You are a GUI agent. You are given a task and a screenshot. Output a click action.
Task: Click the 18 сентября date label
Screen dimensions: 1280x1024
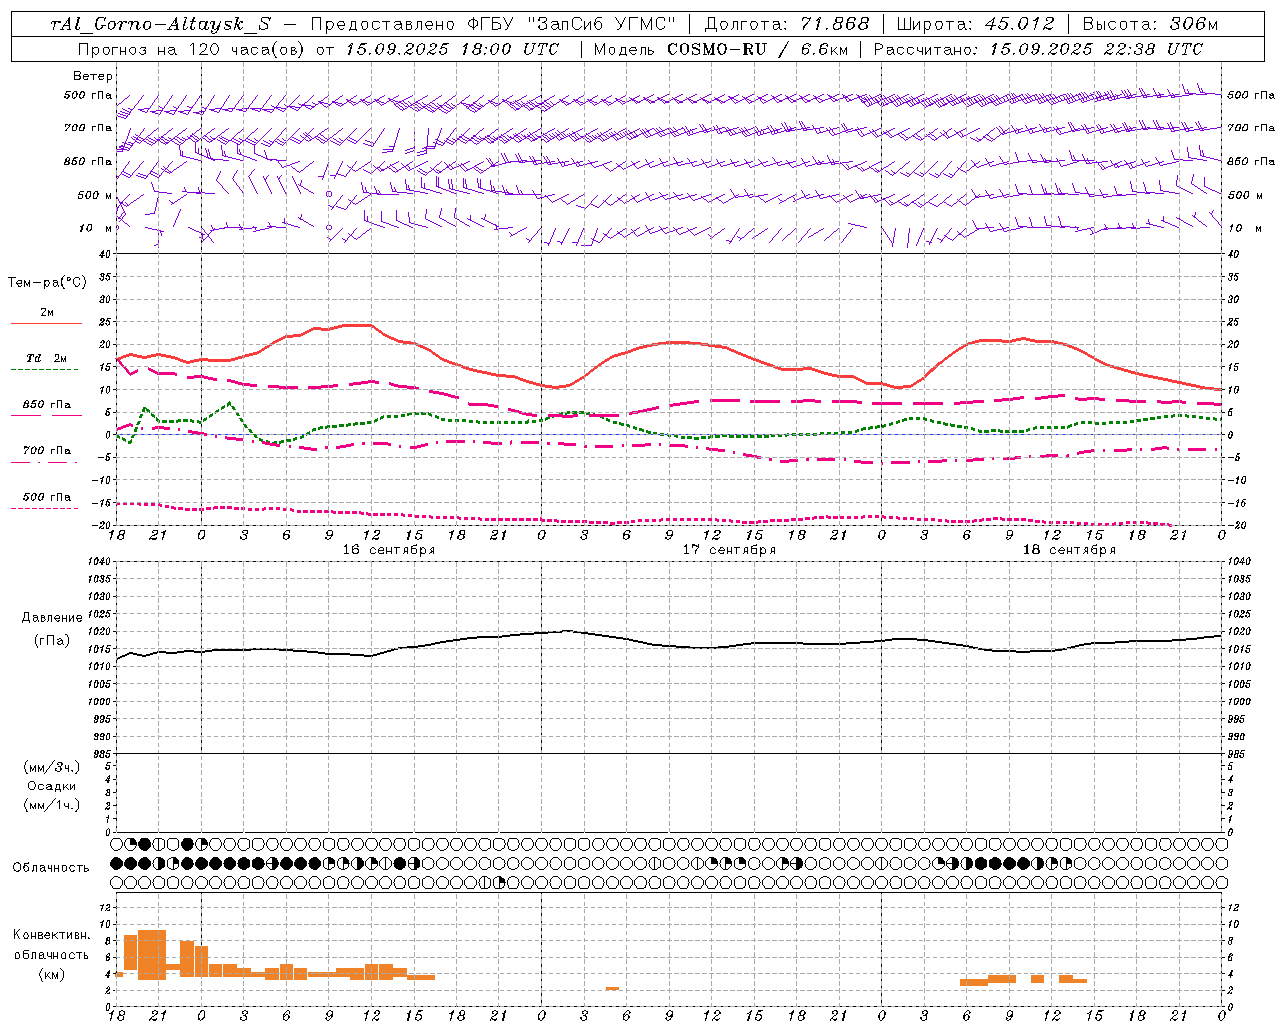[x=1069, y=550]
